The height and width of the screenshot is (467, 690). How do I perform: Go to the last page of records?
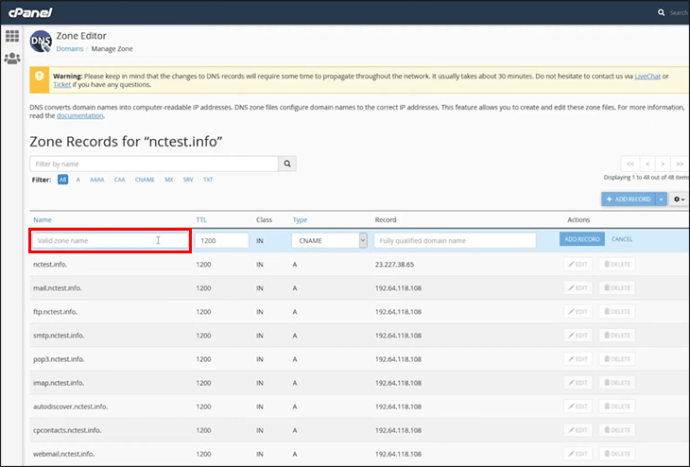click(x=679, y=164)
